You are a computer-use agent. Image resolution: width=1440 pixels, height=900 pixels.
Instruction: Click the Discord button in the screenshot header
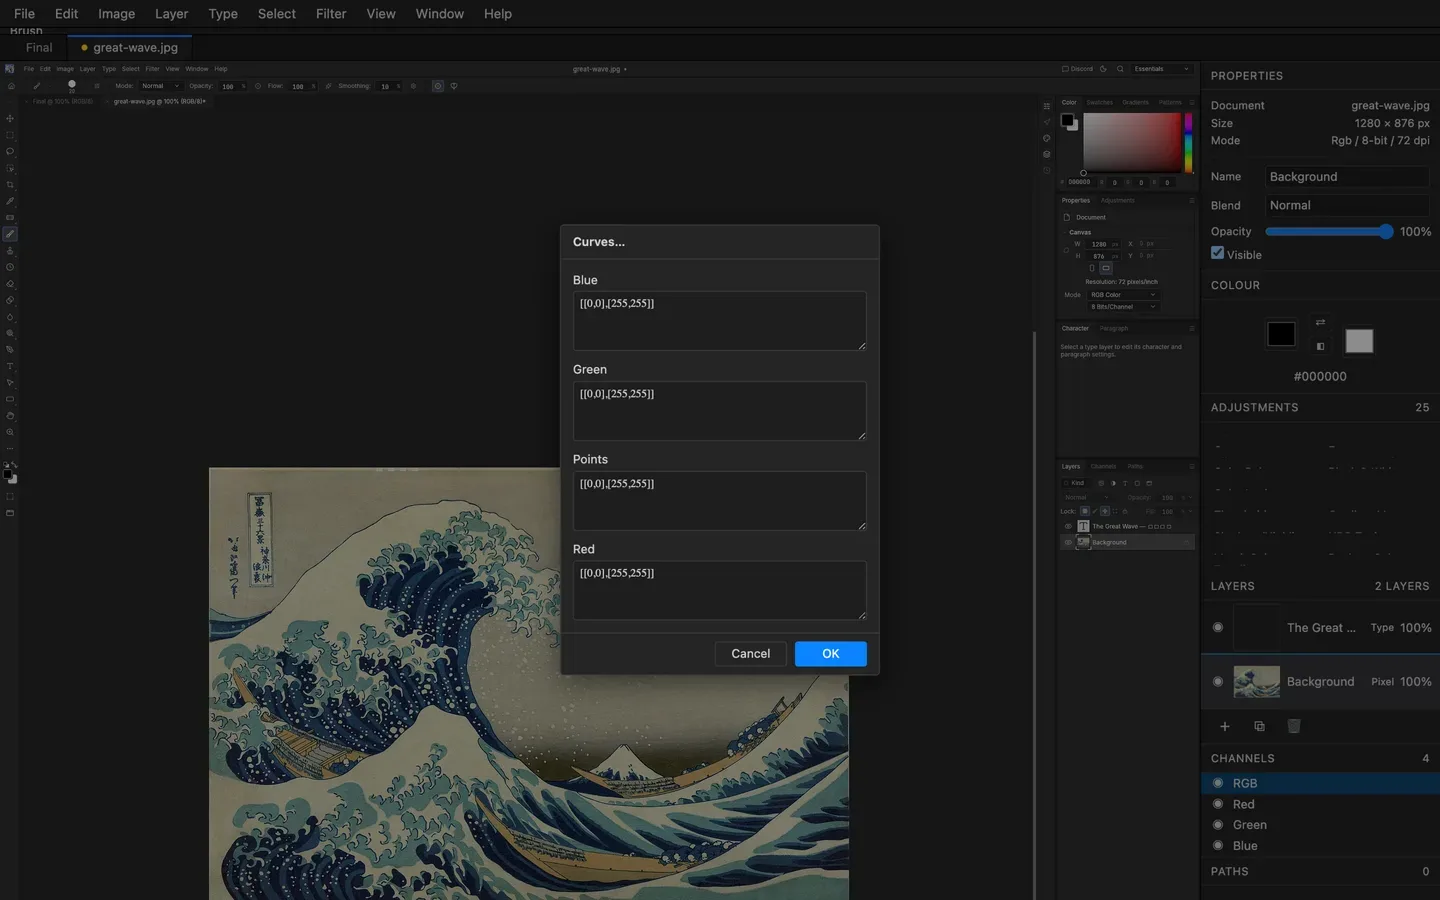pos(1077,69)
